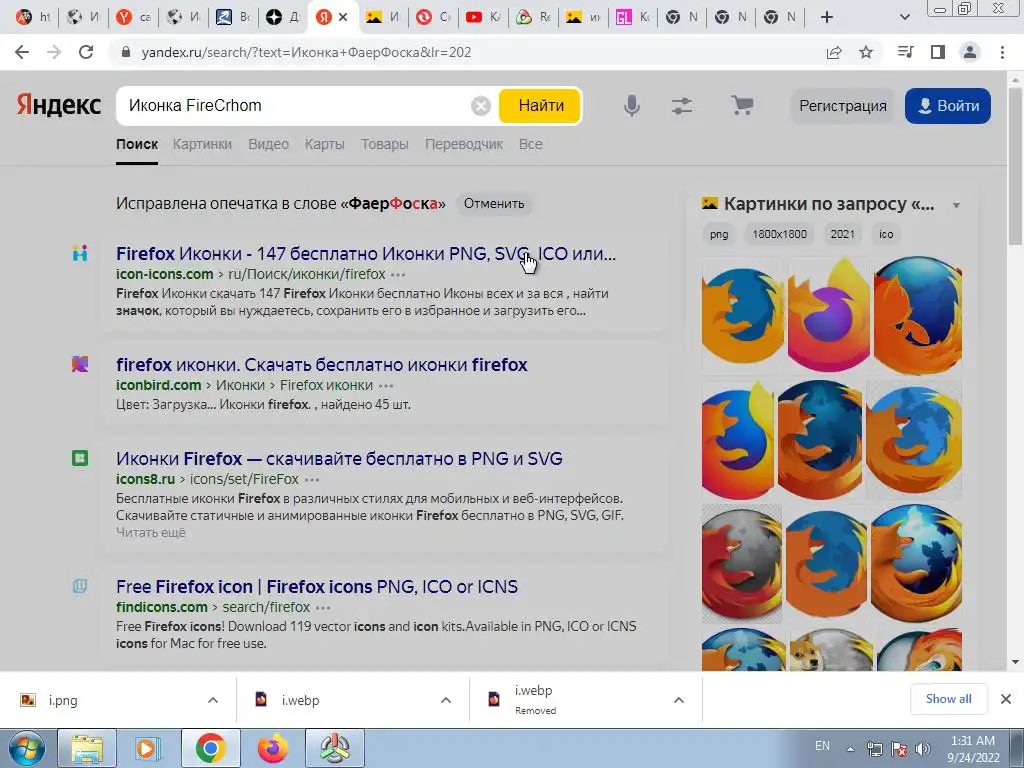Open the doge Firefox parody thumbnail
This screenshot has height=768, width=1024.
tap(831, 649)
